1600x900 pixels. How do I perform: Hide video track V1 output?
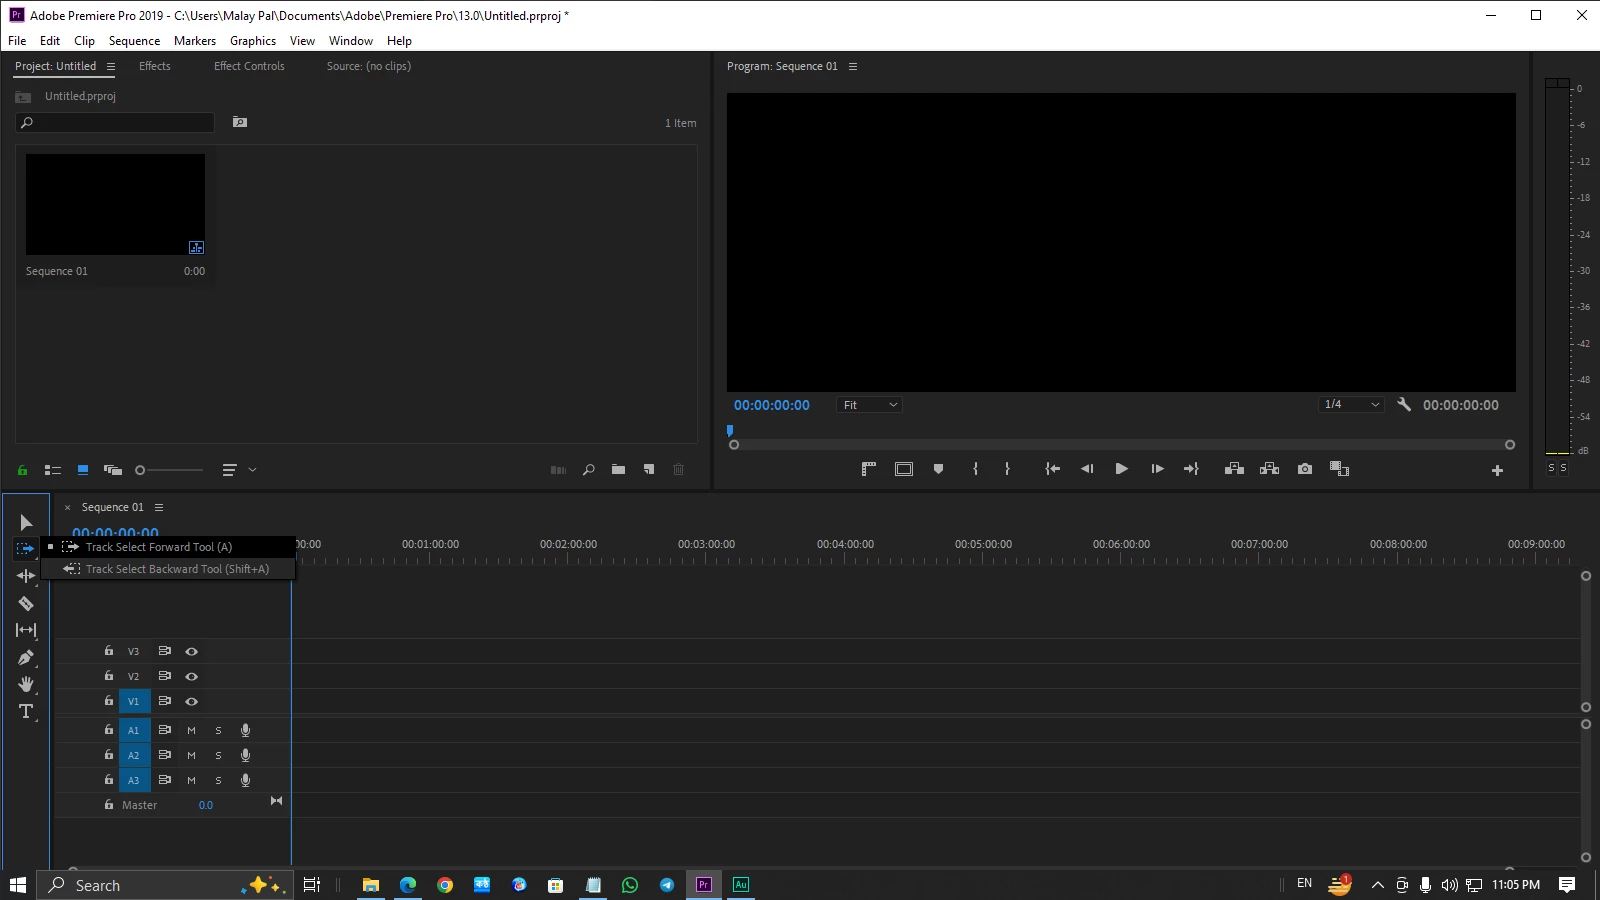tap(191, 701)
